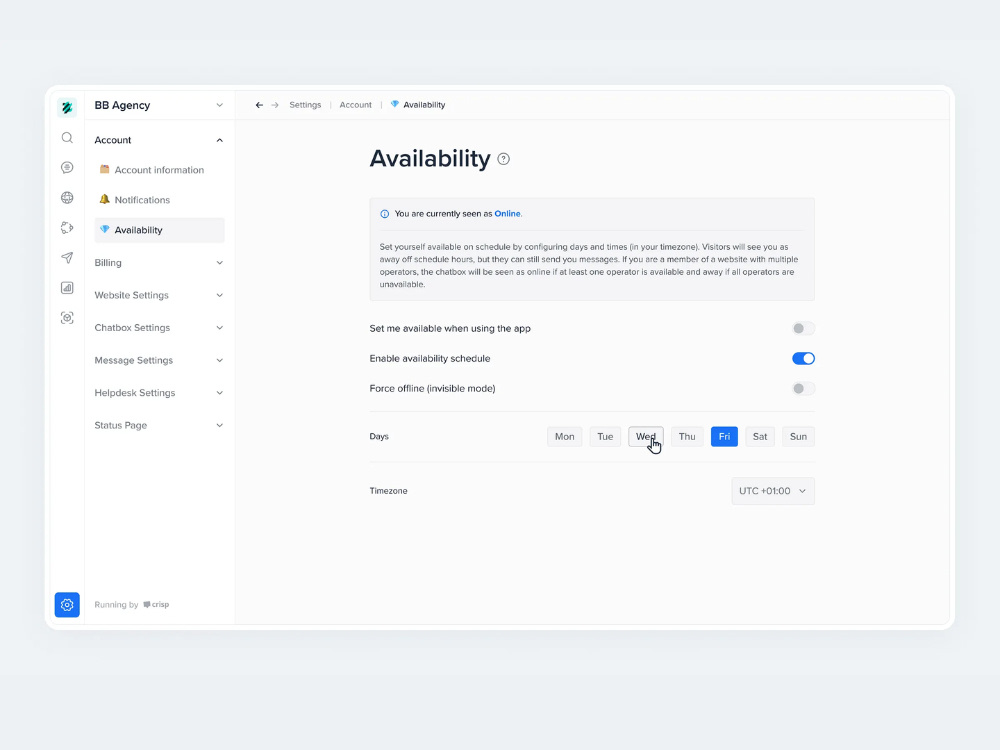Select Thu day button

click(x=687, y=437)
